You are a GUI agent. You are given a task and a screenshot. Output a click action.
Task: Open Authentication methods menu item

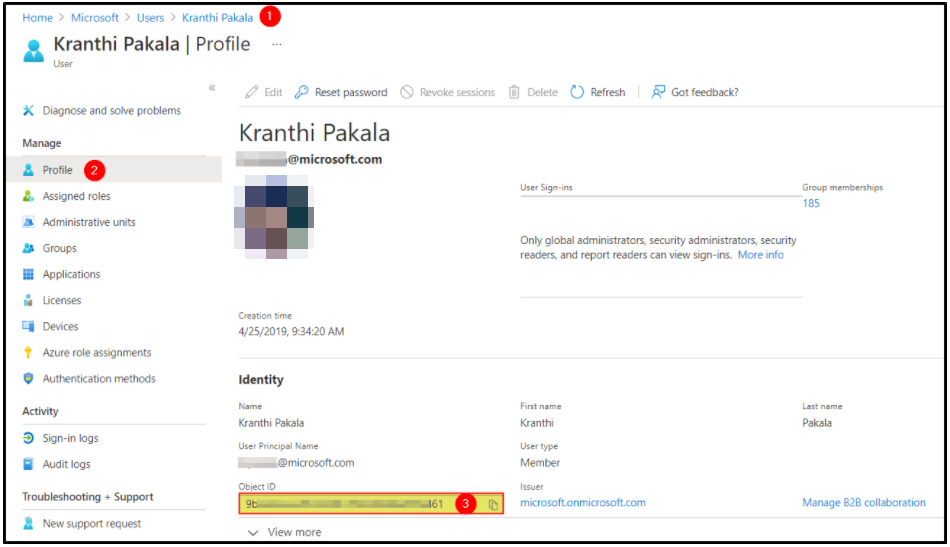pyautogui.click(x=99, y=378)
